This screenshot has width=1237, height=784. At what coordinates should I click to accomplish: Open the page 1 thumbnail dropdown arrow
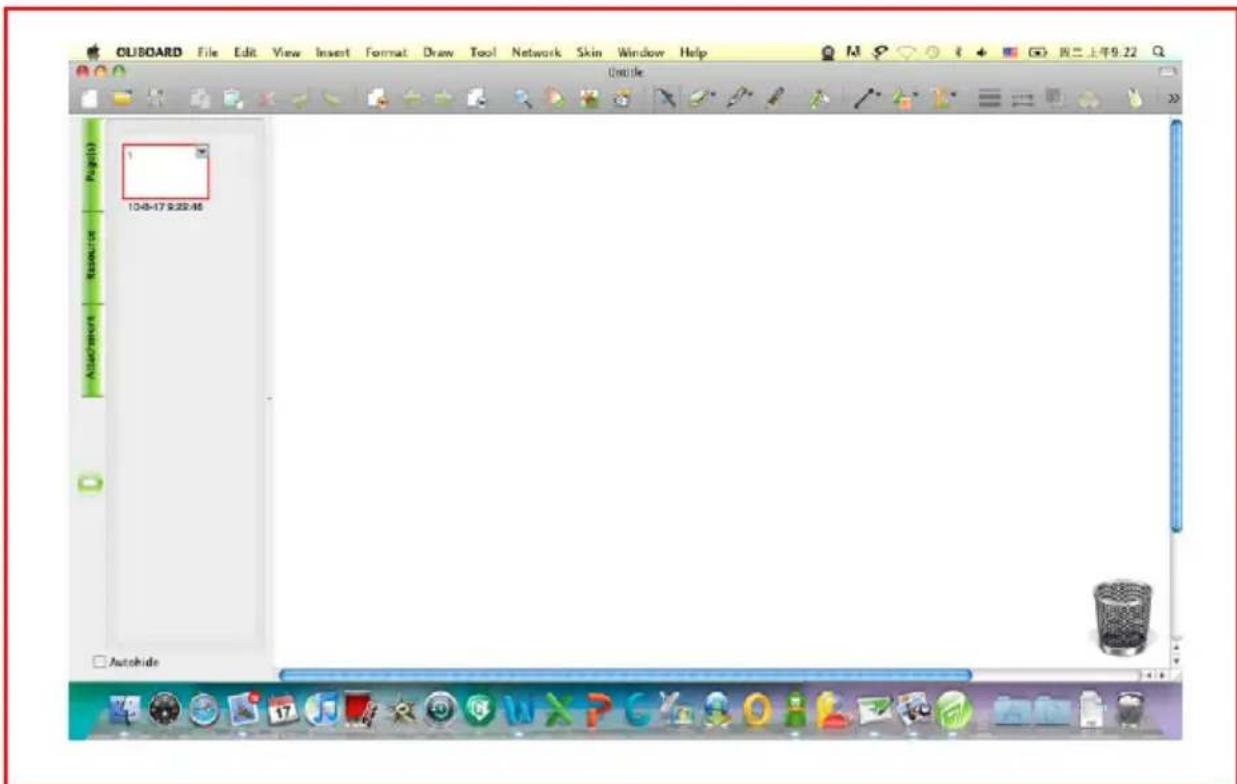point(202,151)
